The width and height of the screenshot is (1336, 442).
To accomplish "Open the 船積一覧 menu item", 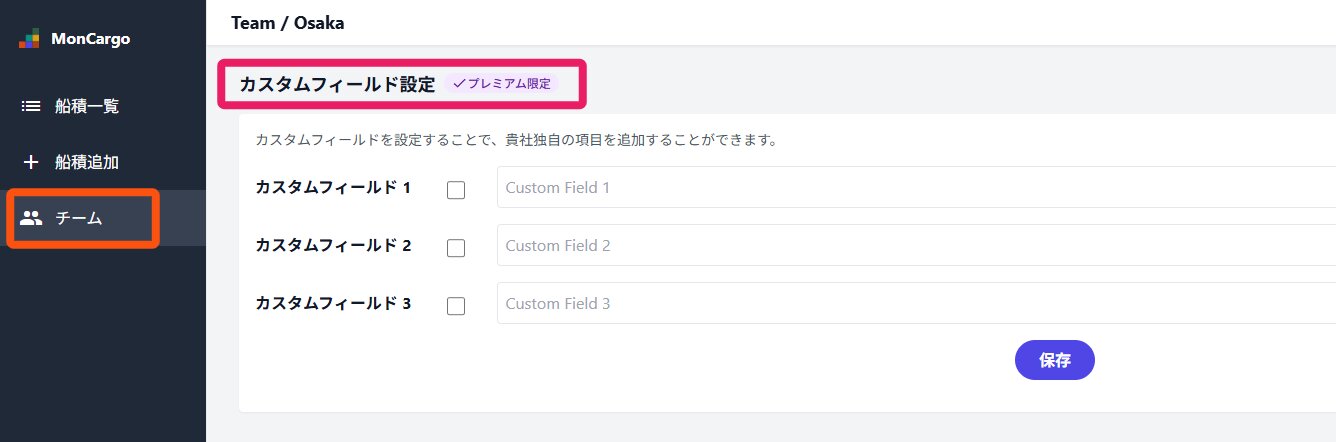I will coord(86,106).
